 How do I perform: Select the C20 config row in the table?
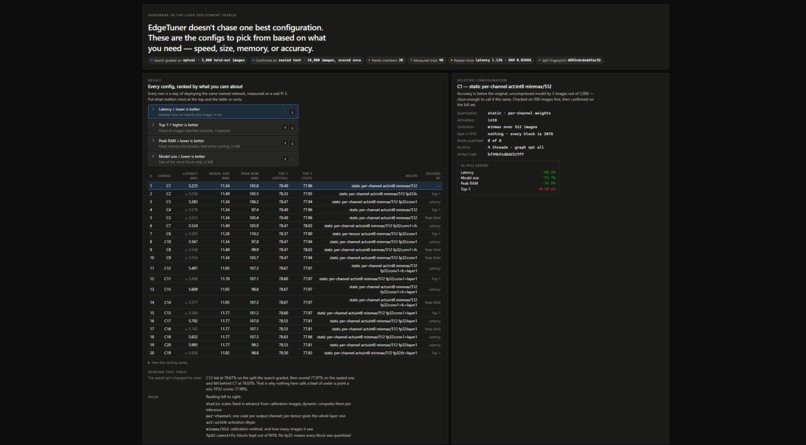[295, 345]
